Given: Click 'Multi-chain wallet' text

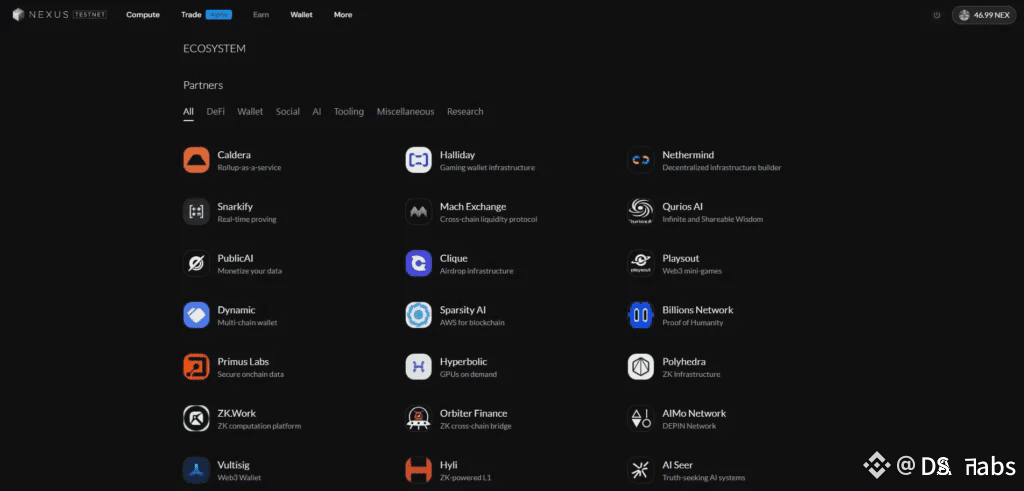Looking at the screenshot, I should [248, 323].
